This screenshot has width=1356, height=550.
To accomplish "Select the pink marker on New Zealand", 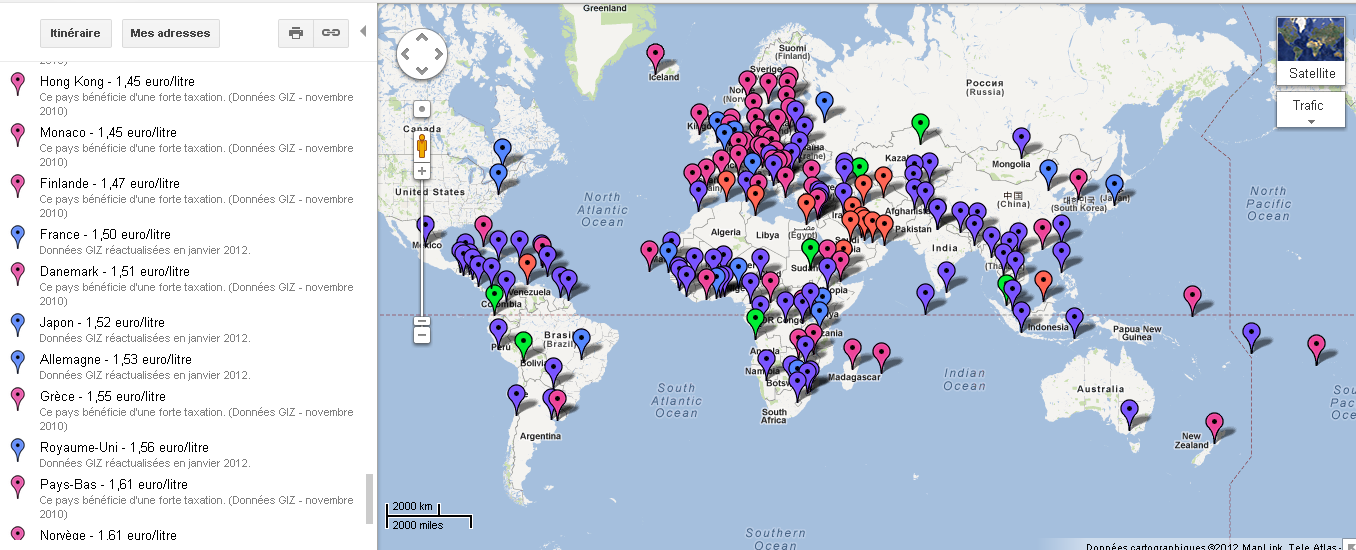I will 1214,423.
